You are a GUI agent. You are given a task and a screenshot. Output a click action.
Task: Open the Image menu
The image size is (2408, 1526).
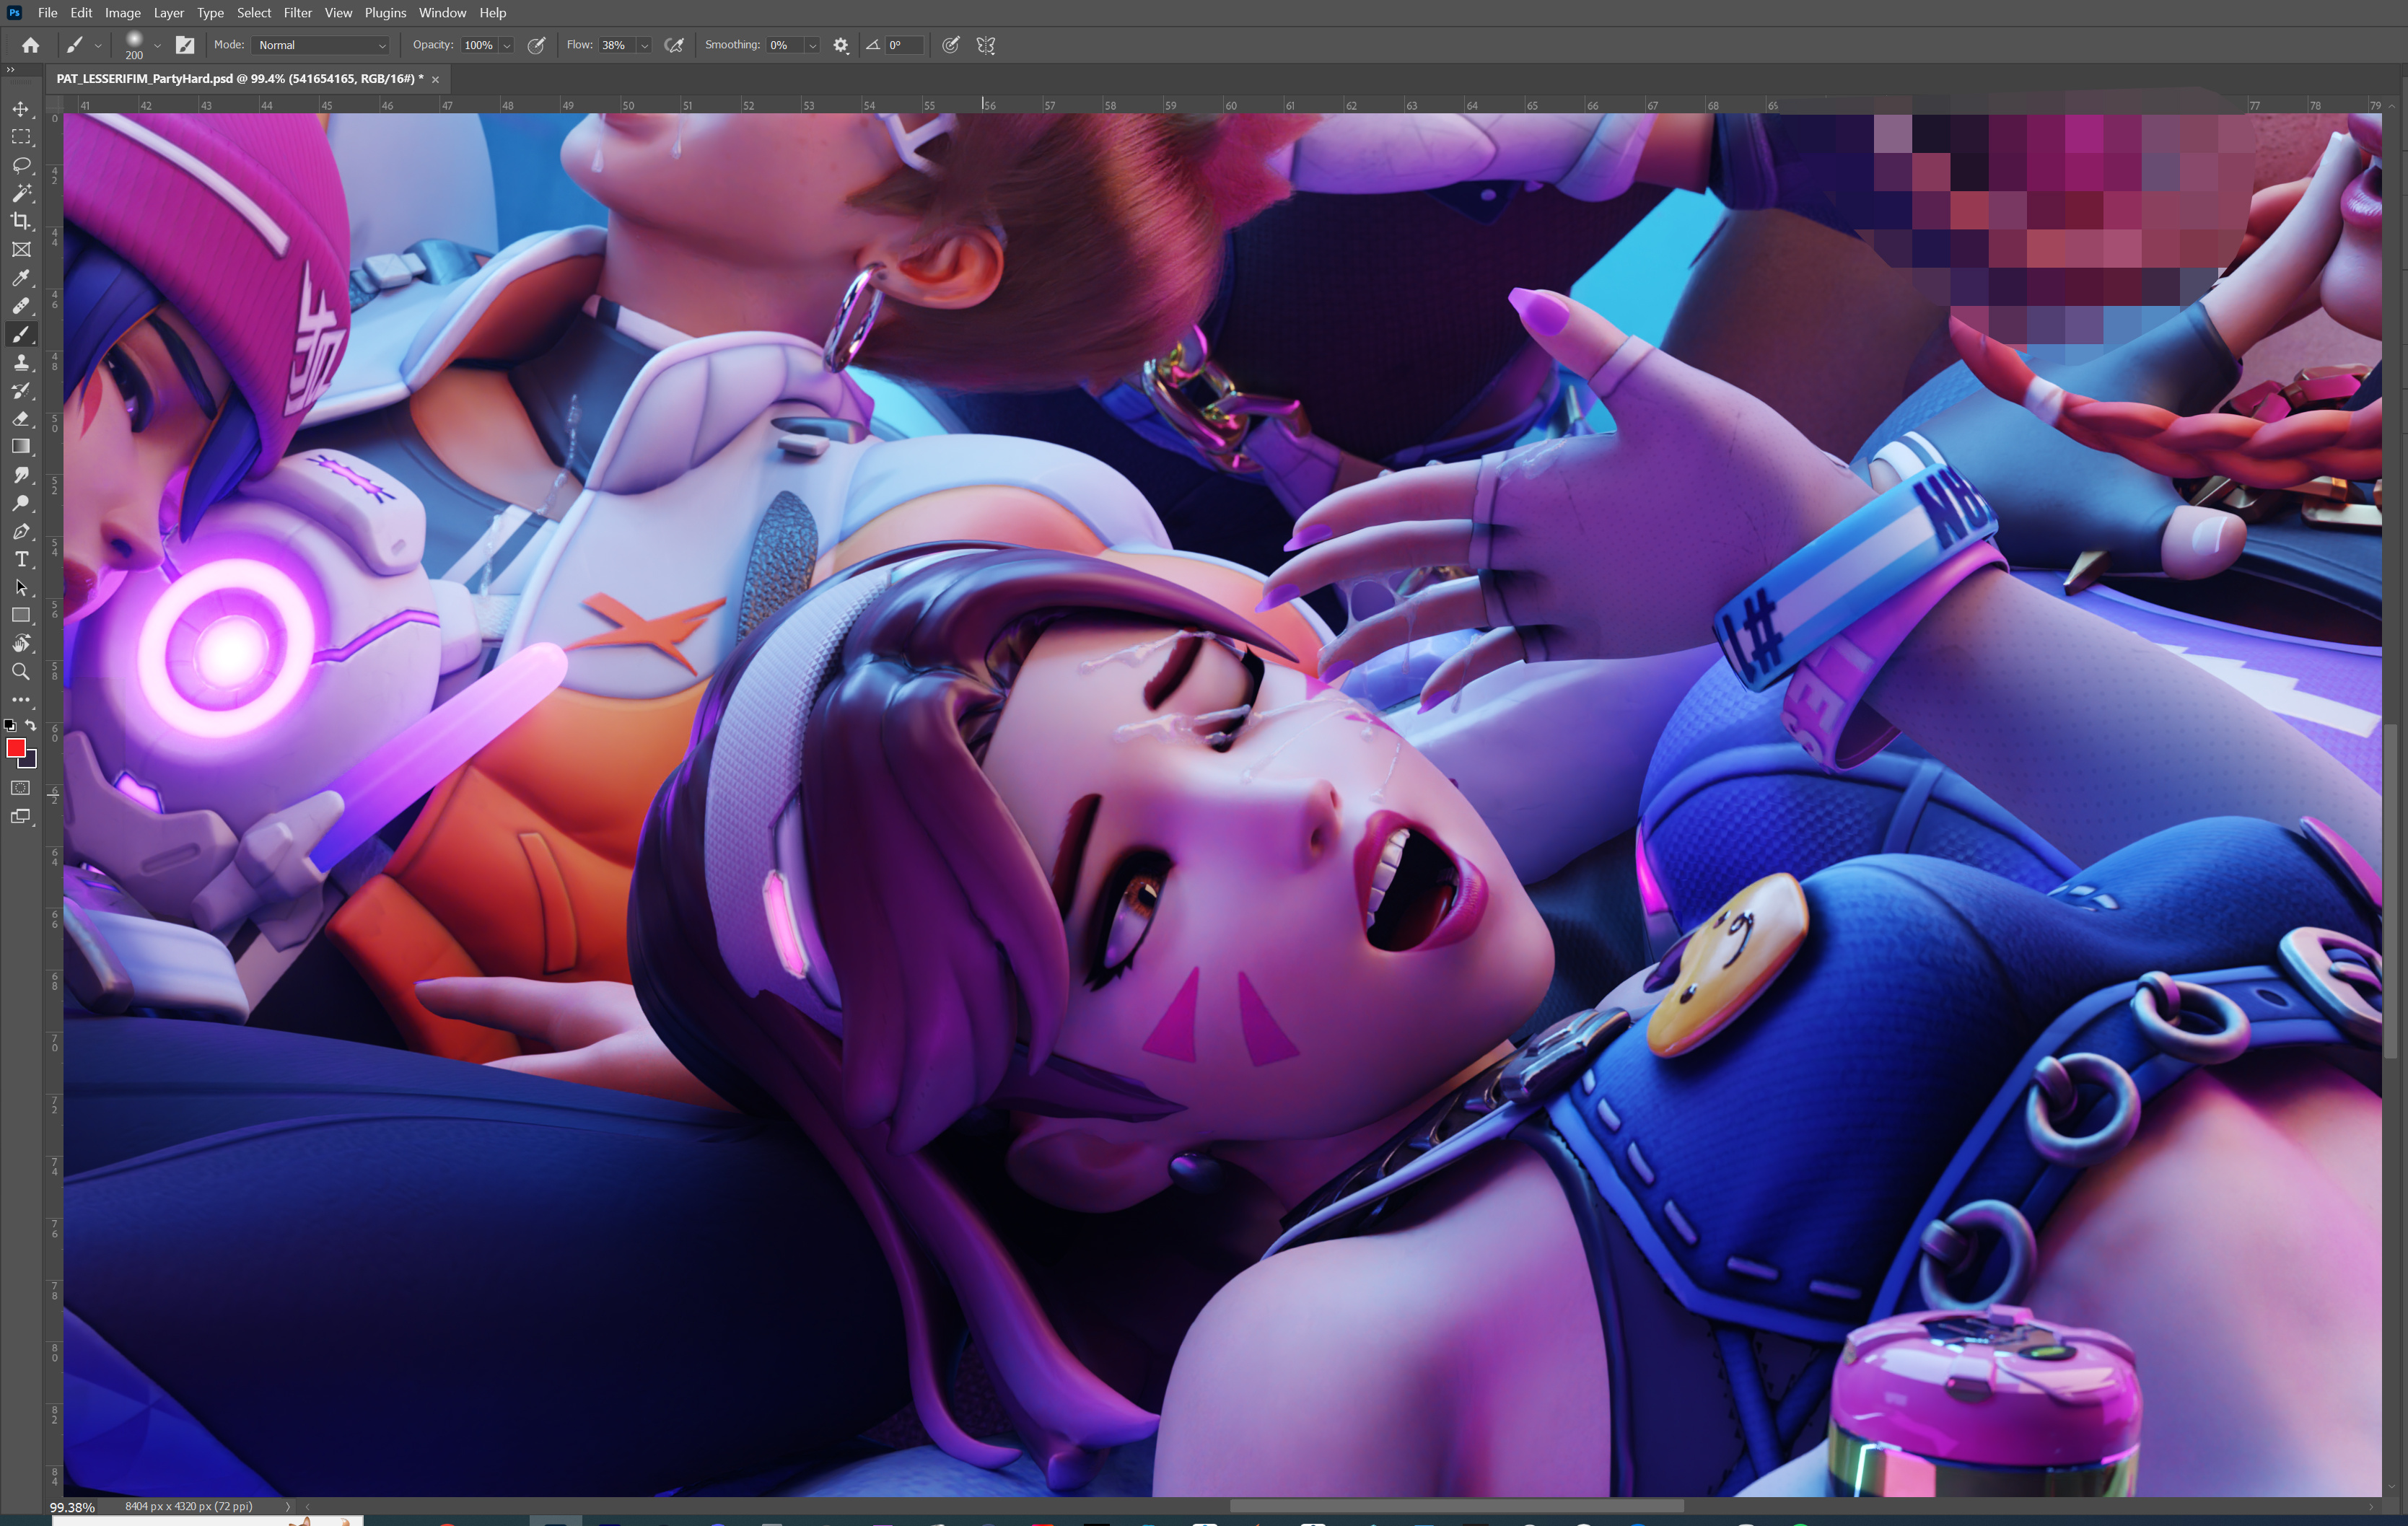[x=123, y=13]
